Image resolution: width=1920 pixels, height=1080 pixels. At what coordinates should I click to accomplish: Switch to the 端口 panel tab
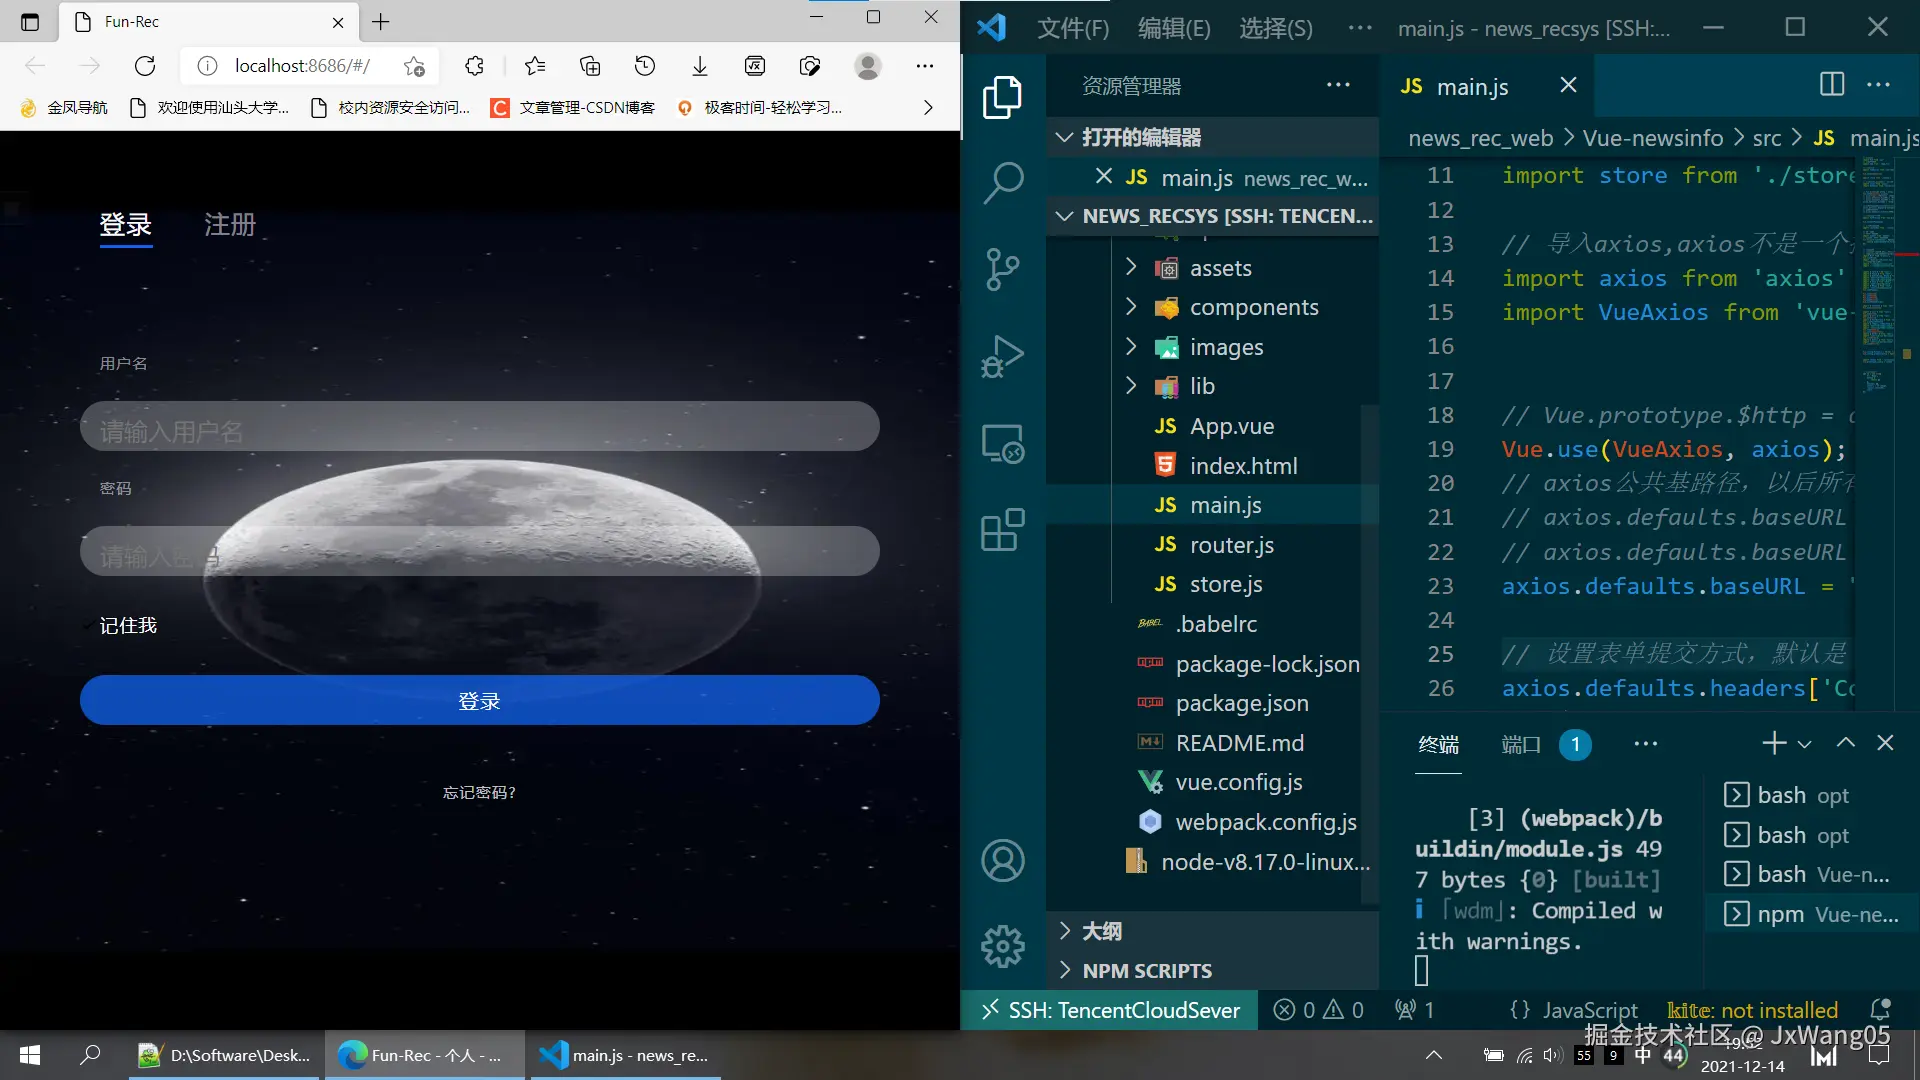(1521, 744)
